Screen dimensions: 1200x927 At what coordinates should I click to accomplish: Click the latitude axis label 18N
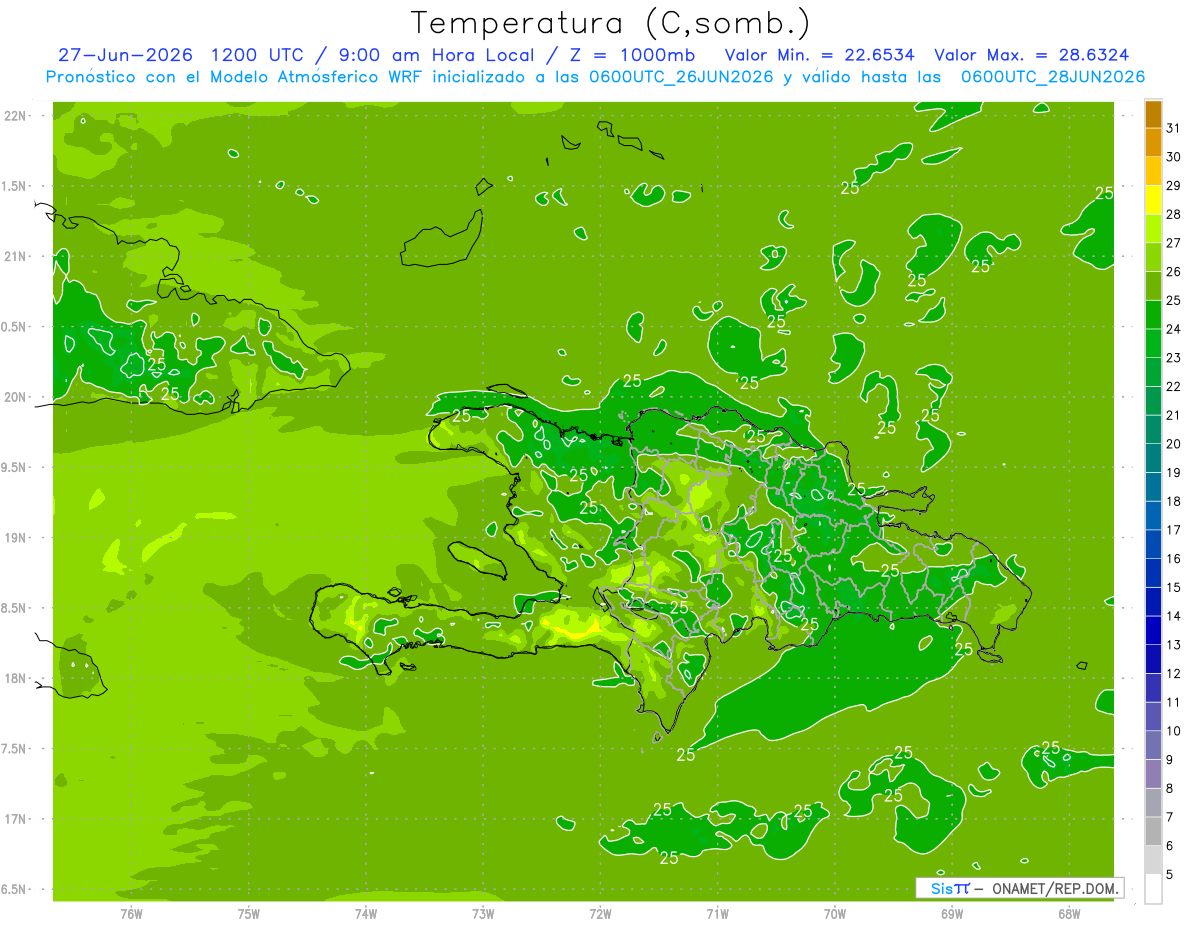tap(16, 678)
